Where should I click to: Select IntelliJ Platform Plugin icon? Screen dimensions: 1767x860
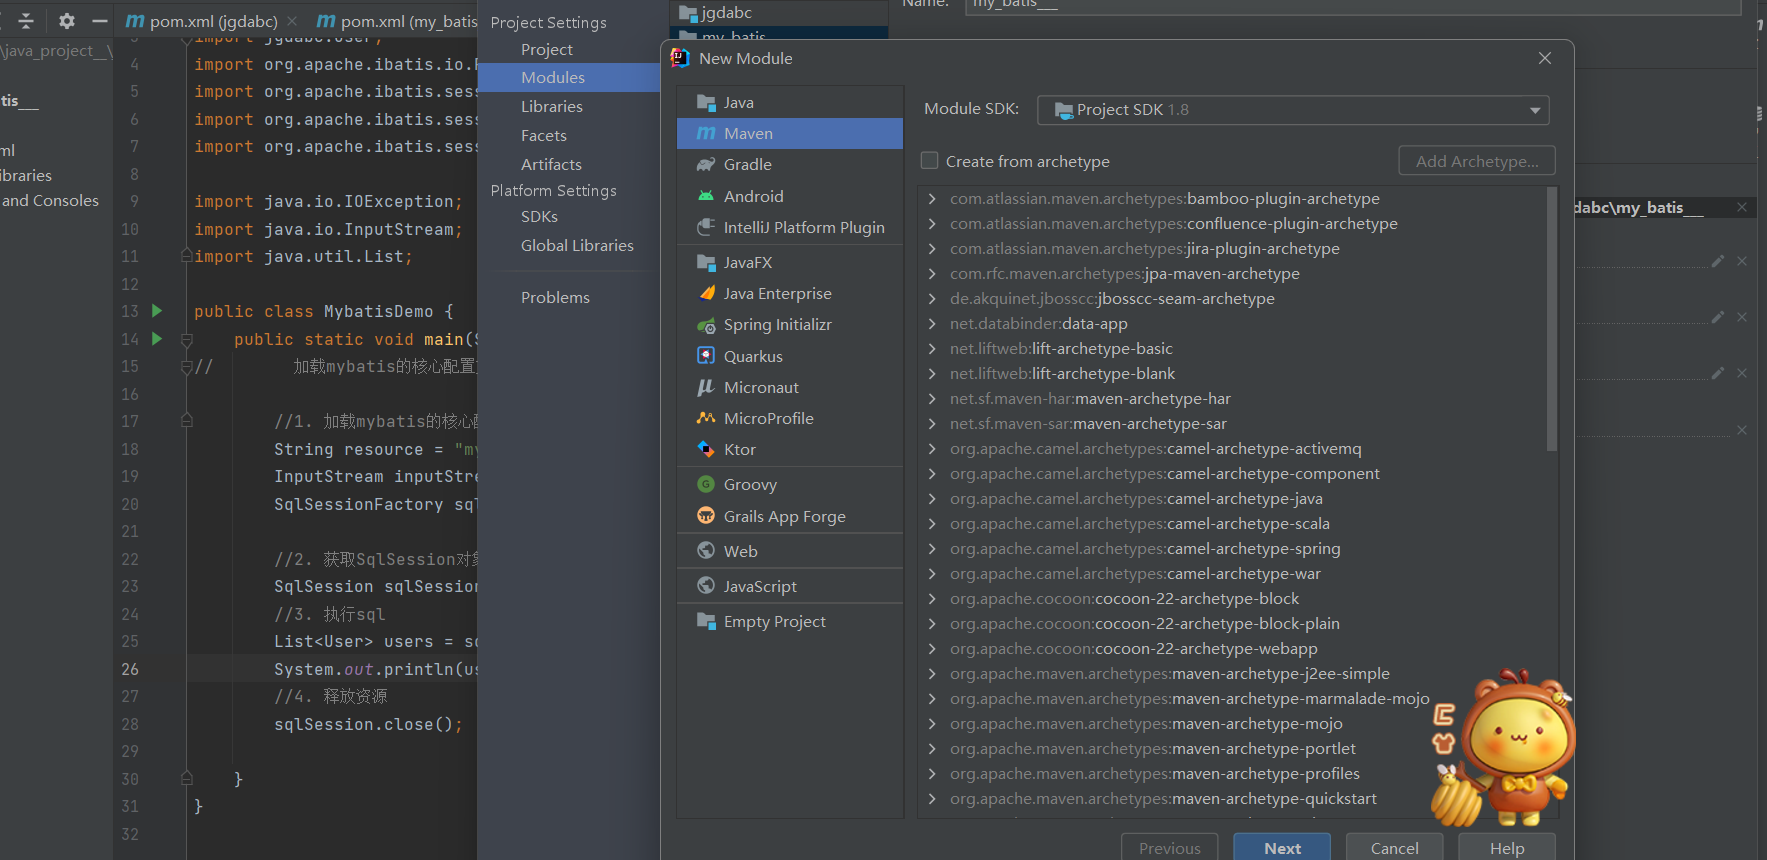(706, 227)
